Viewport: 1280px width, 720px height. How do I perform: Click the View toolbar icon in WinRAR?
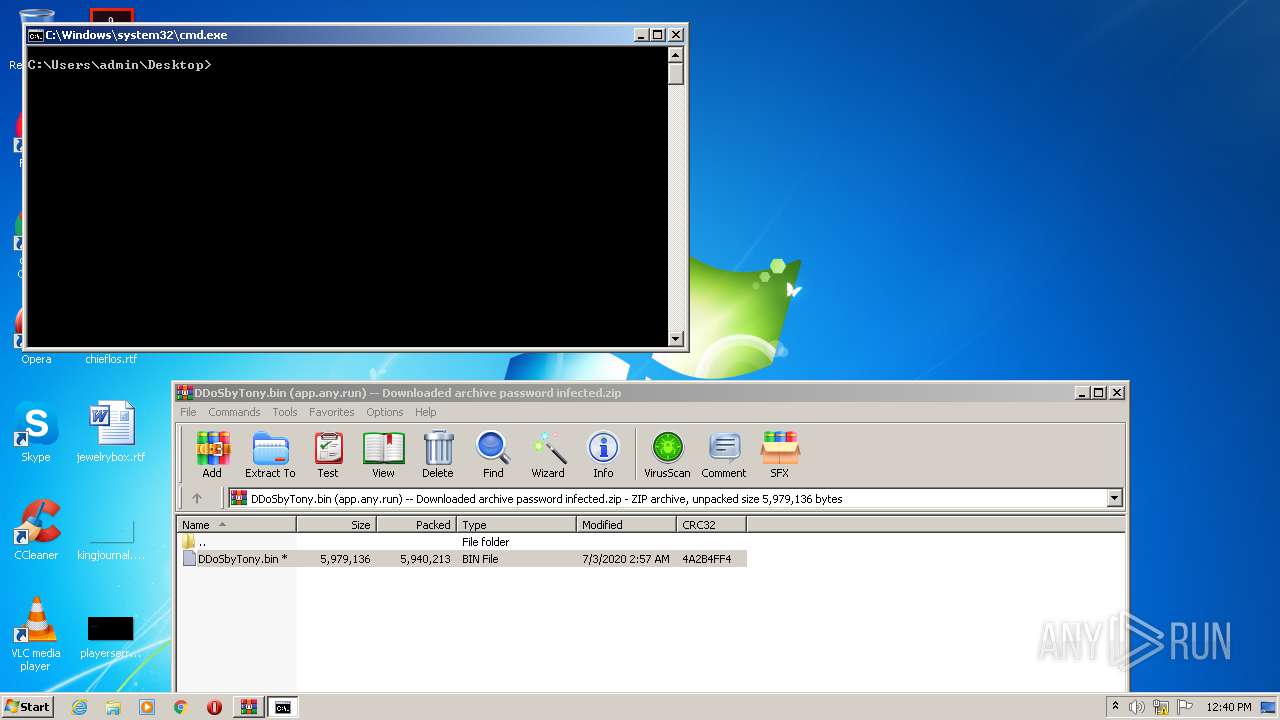coord(383,455)
